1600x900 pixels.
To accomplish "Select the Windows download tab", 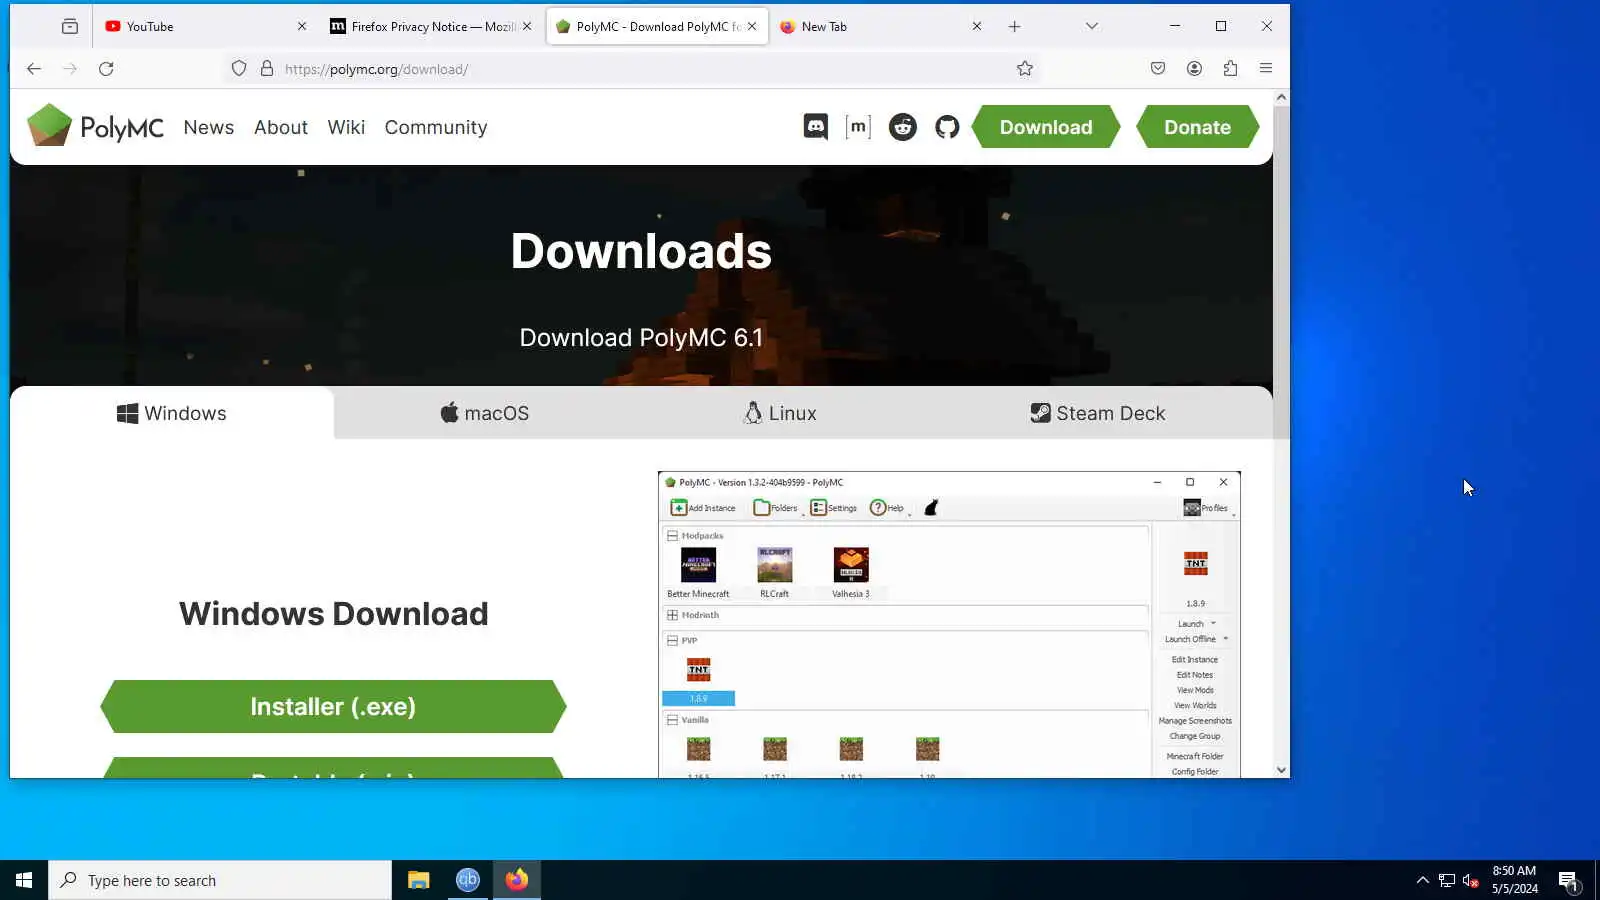I will [172, 413].
